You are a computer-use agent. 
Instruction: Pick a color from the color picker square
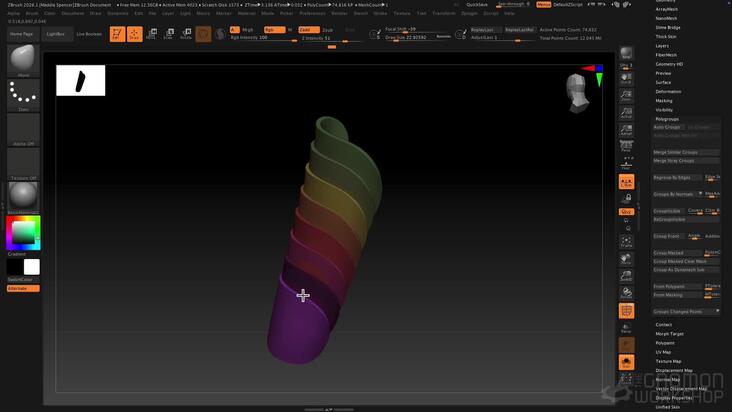coord(23,232)
